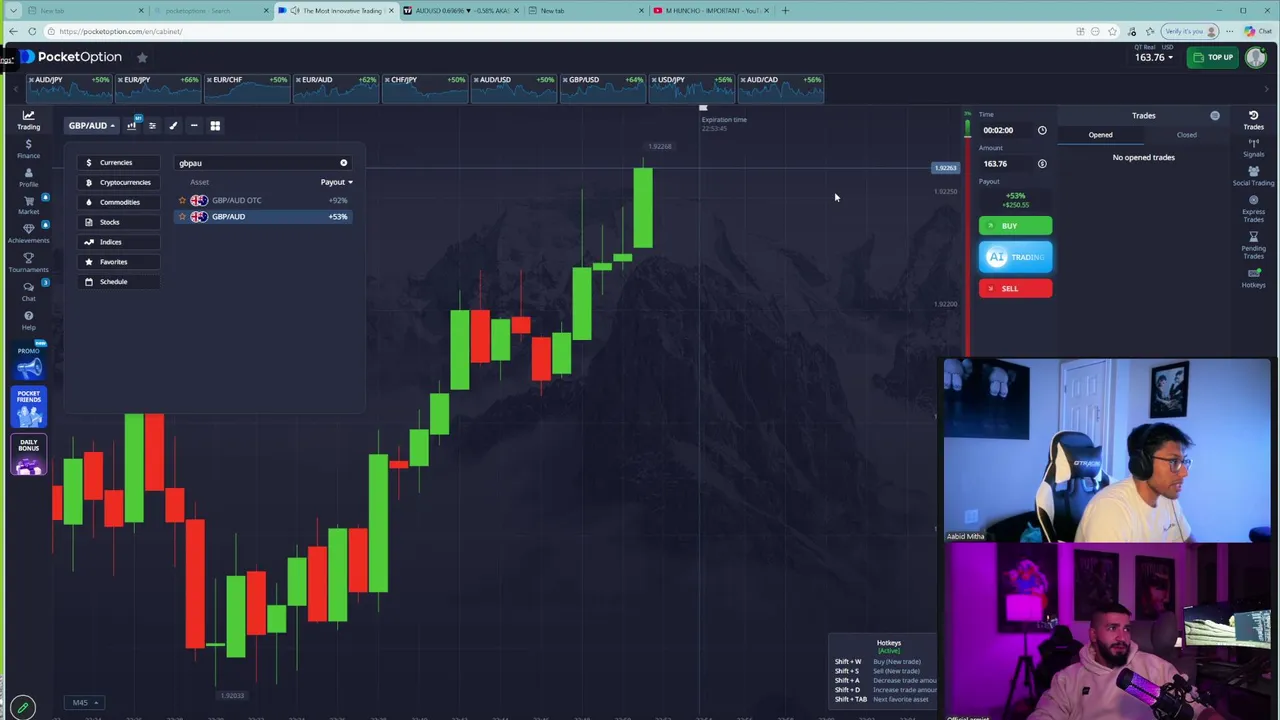Image resolution: width=1280 pixels, height=720 pixels.
Task: Open the user avatar menu
Action: tap(1256, 57)
